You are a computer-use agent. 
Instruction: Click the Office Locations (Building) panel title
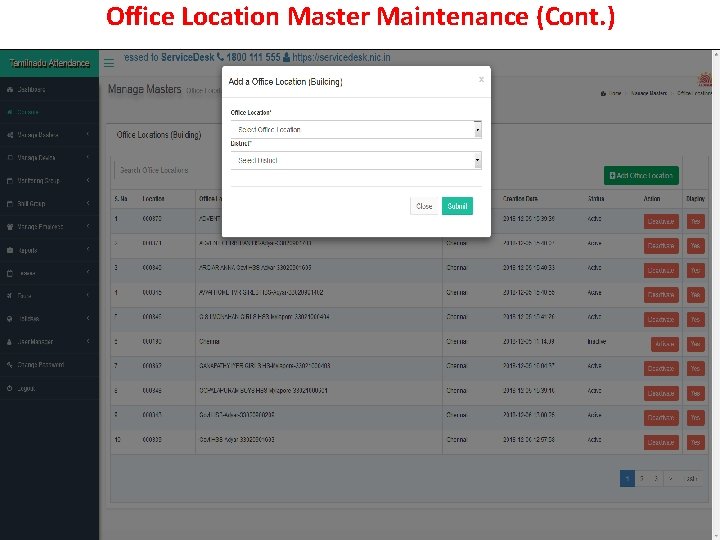(159, 135)
